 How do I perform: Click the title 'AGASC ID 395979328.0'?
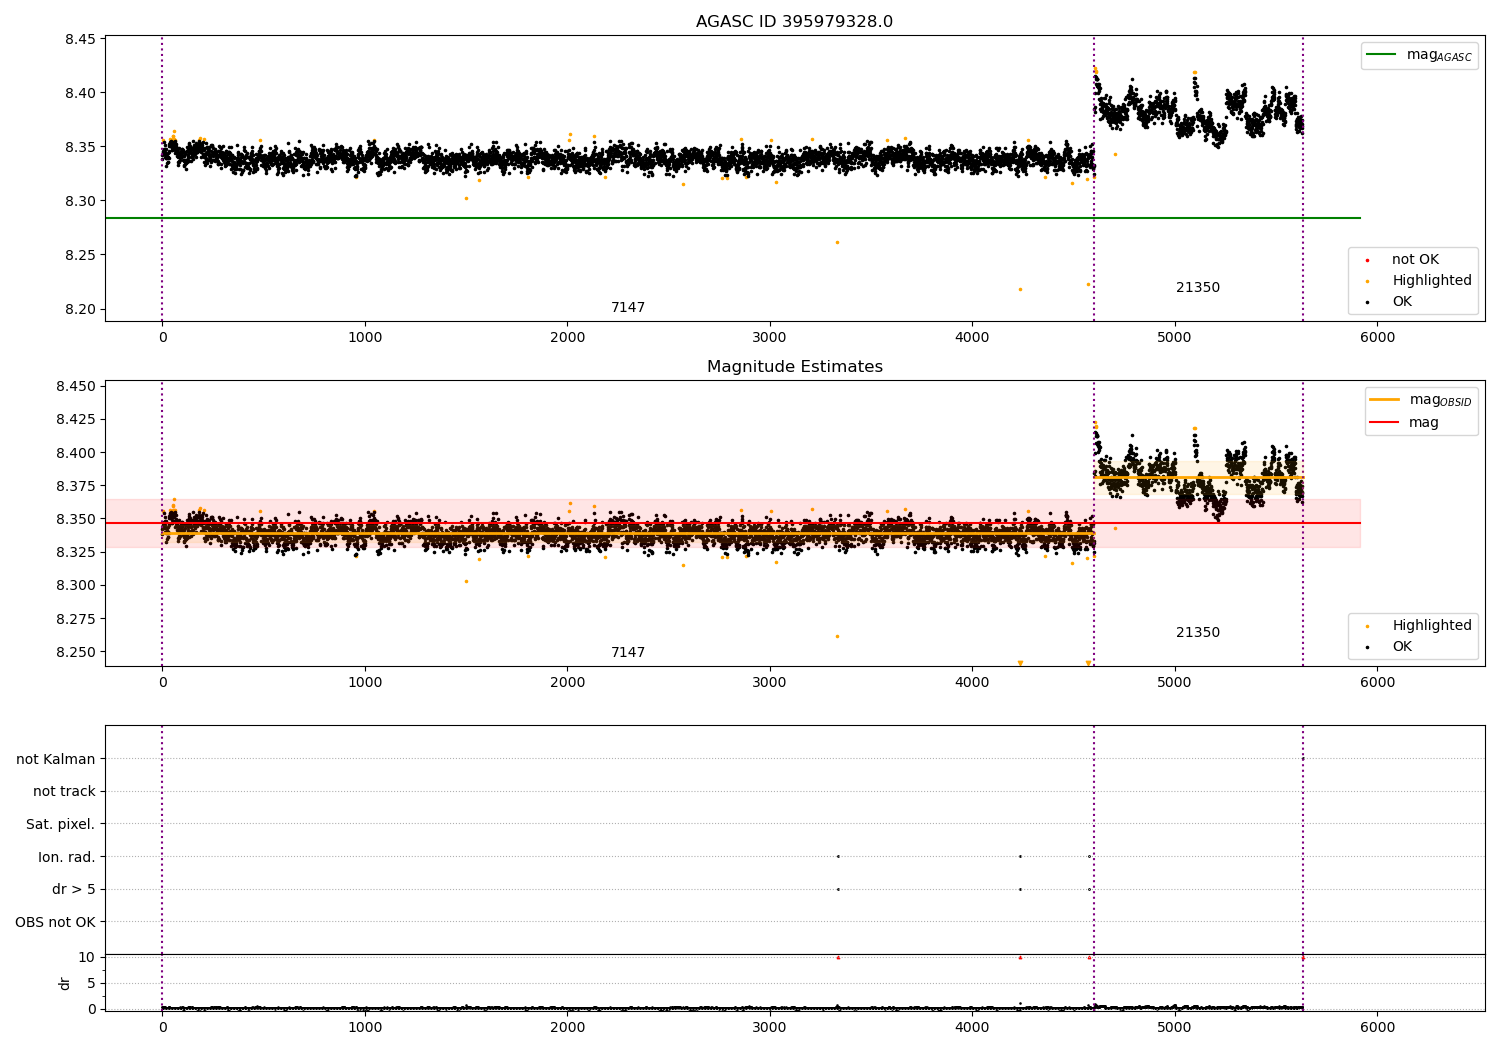pyautogui.click(x=794, y=22)
